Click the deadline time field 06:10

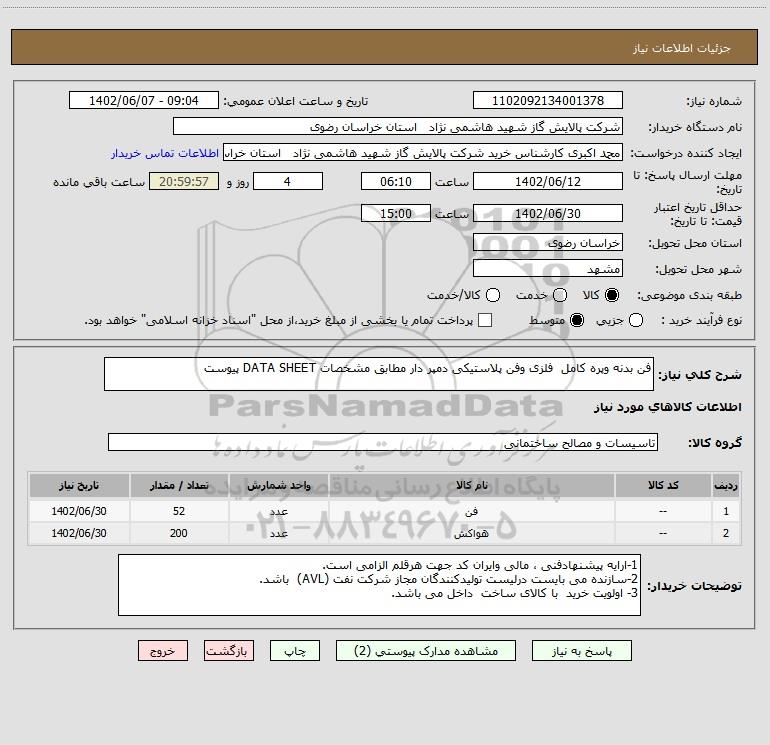[396, 181]
